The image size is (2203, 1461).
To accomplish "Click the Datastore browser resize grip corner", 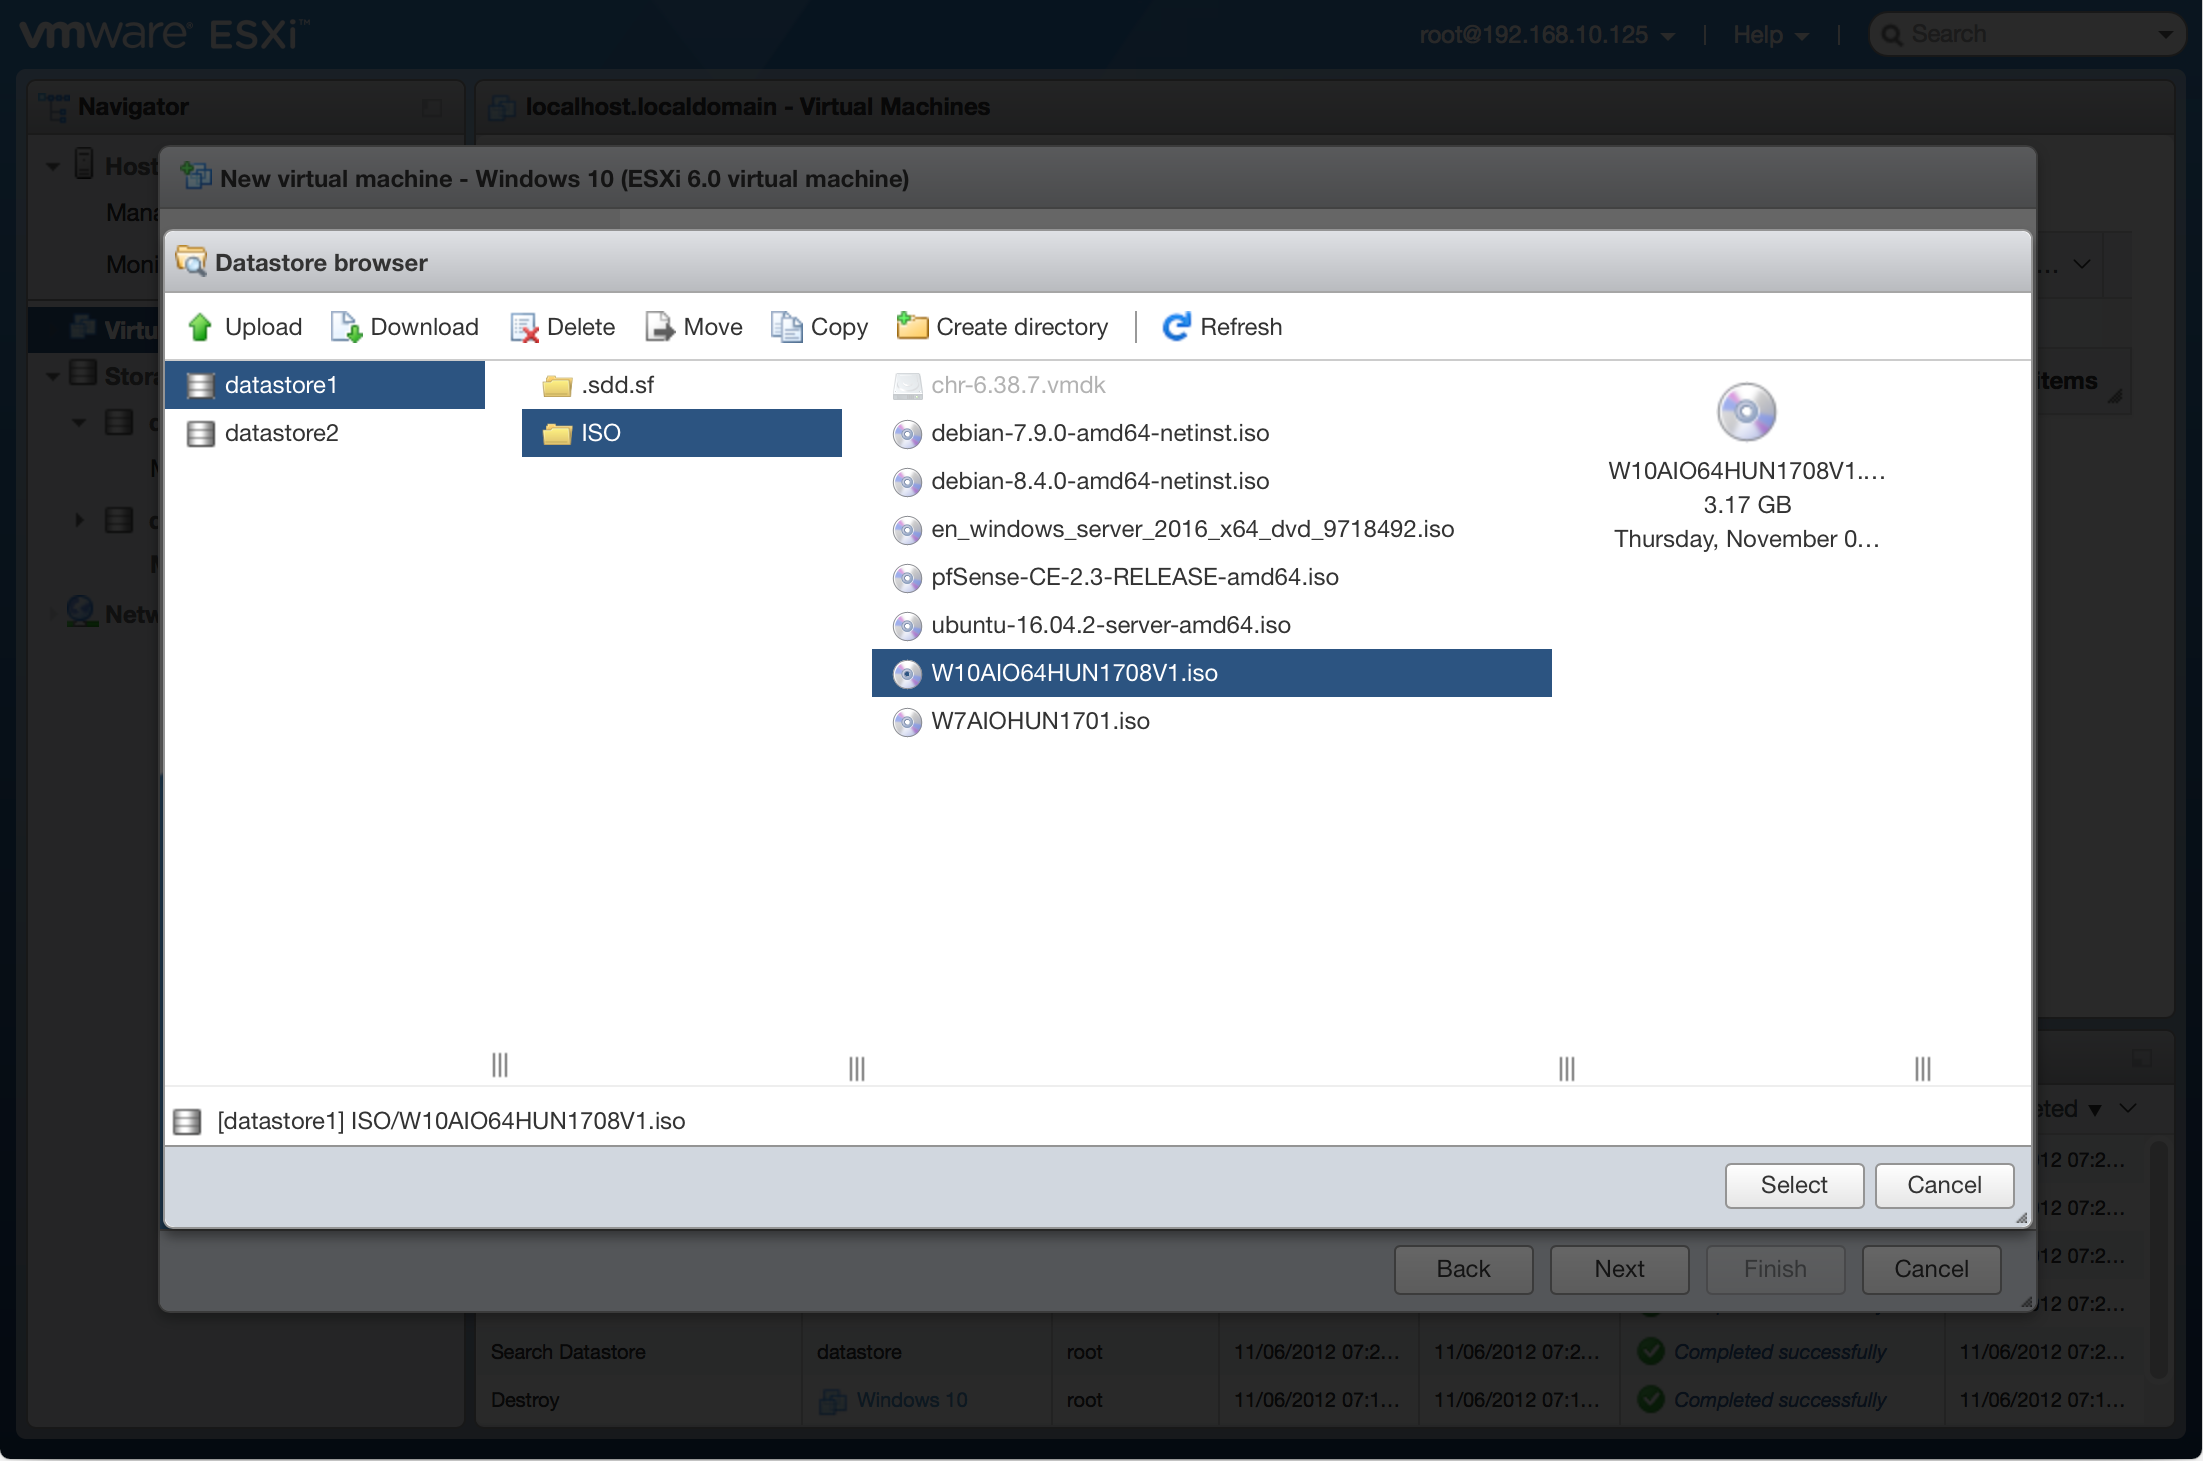I will 2021,1217.
